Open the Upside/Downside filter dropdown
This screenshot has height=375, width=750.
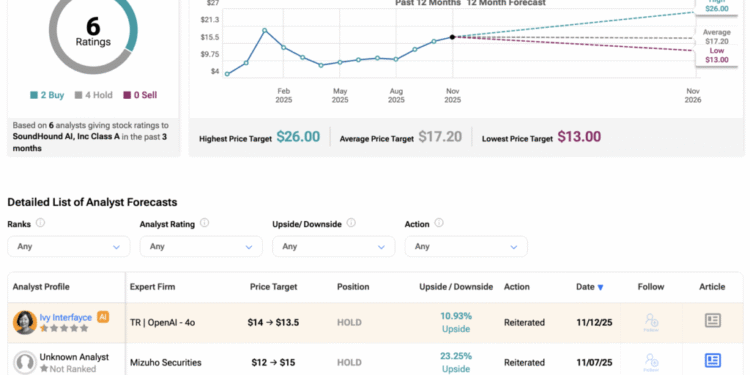[x=333, y=246]
